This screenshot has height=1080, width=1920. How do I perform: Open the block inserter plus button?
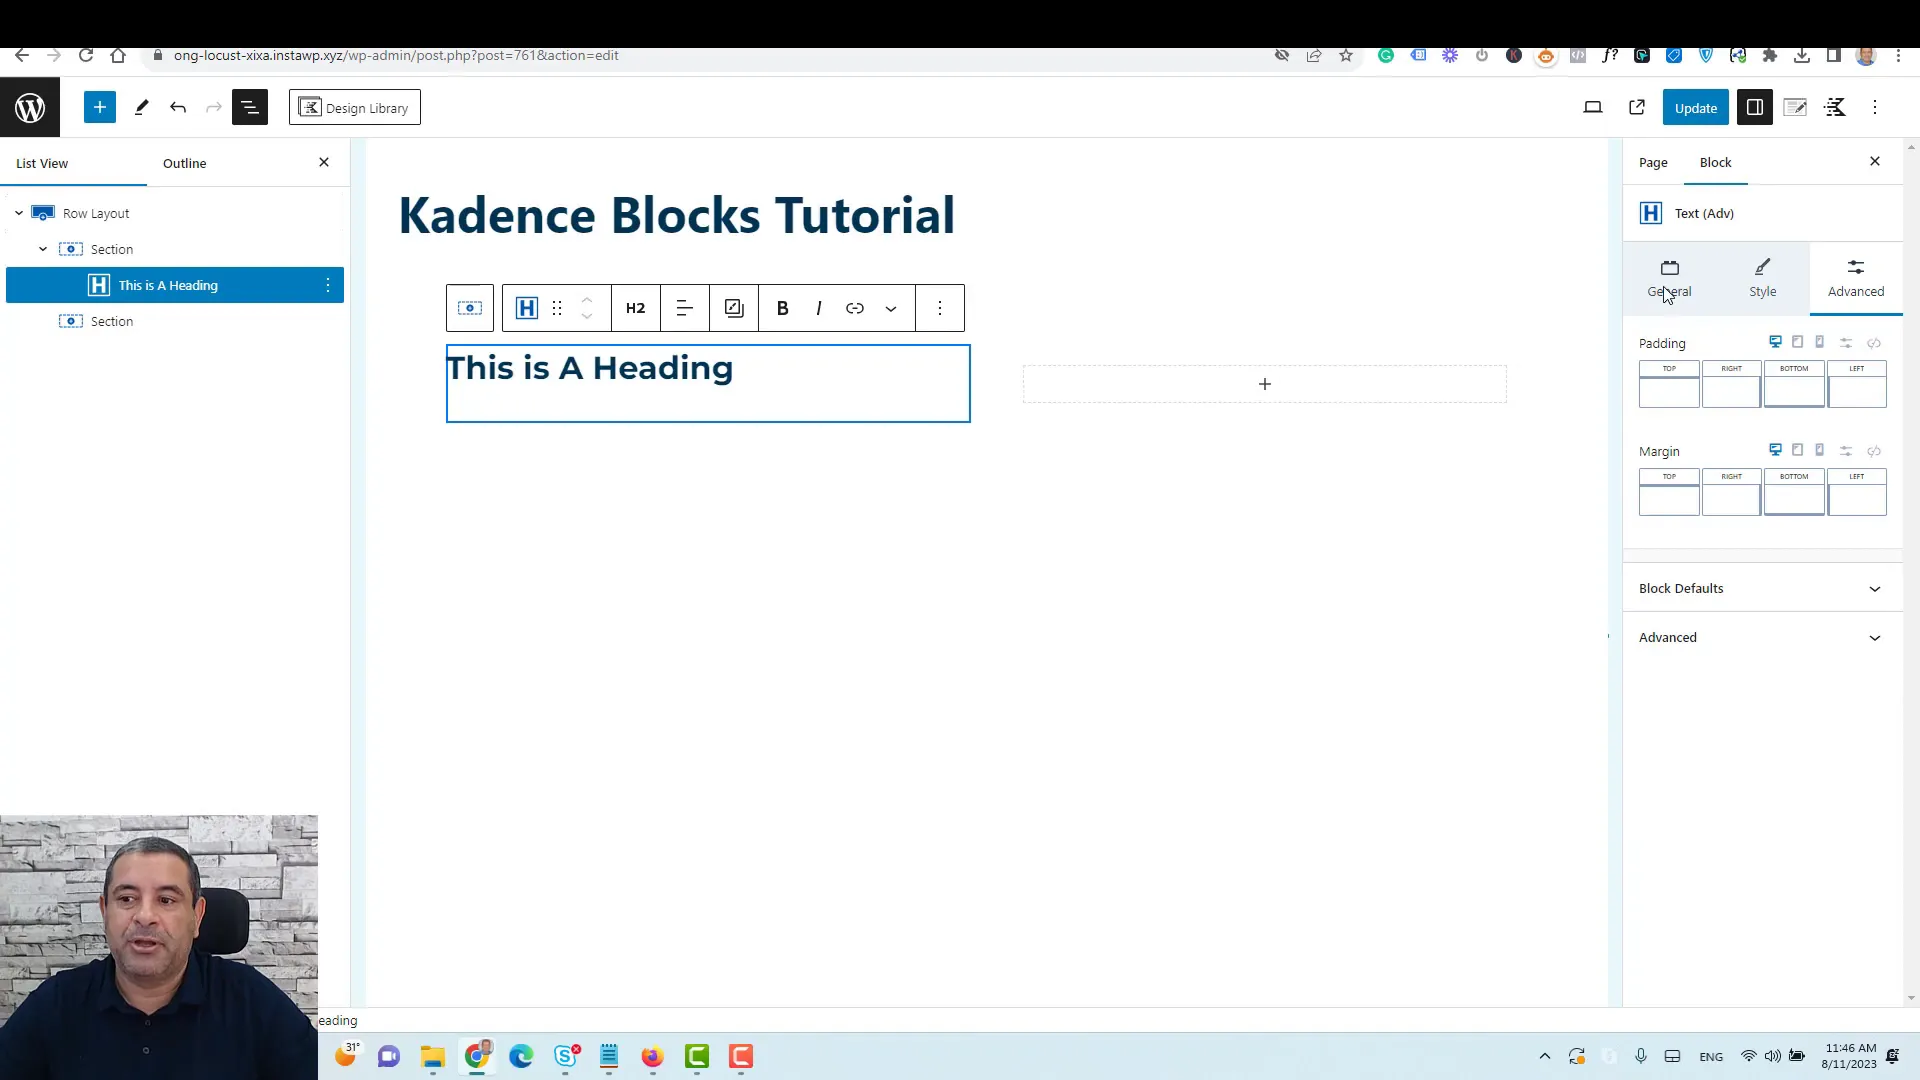100,107
